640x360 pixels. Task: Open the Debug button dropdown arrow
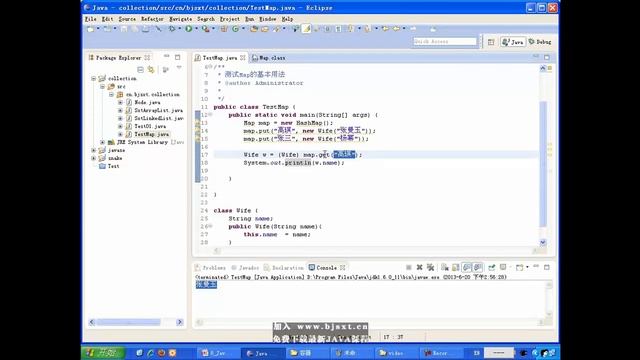pos(180,29)
